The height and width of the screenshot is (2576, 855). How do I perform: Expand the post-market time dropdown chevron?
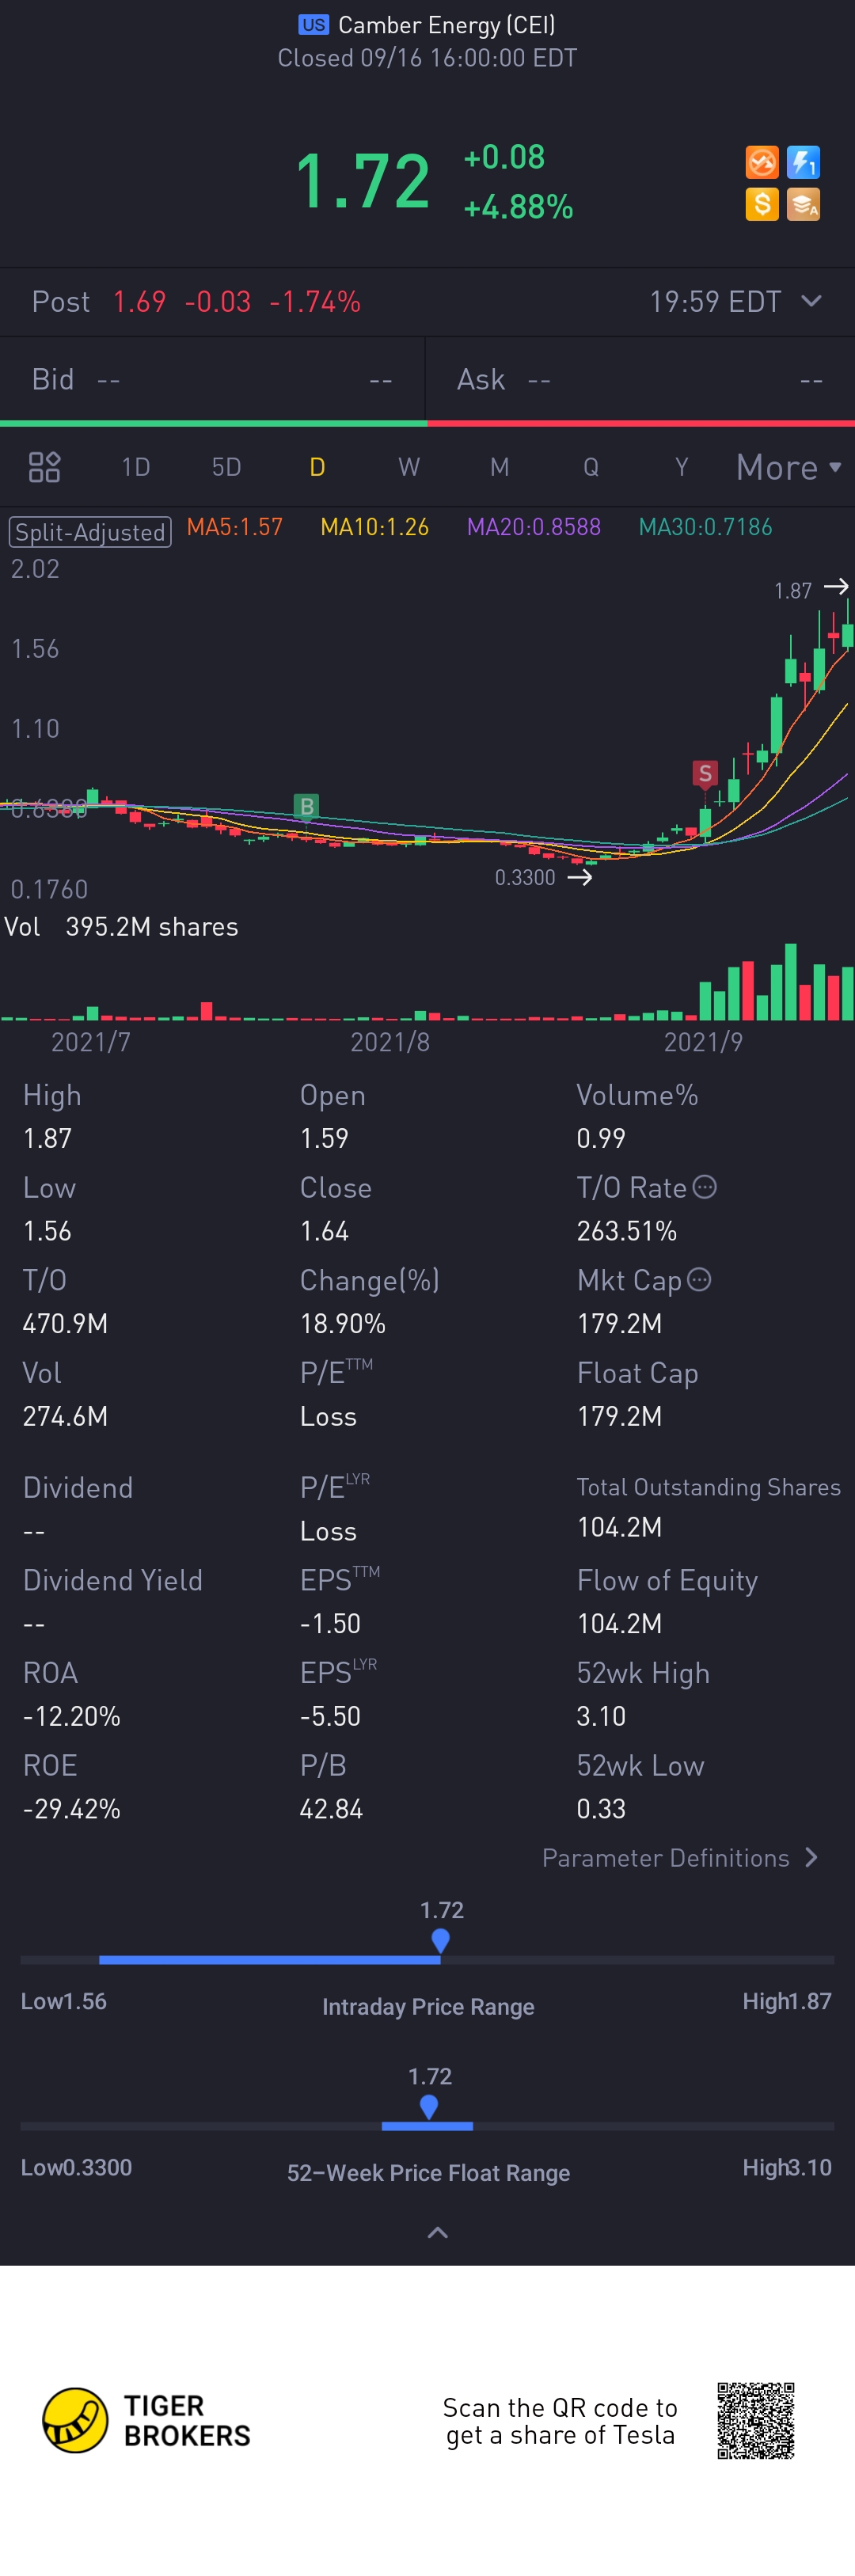click(811, 301)
